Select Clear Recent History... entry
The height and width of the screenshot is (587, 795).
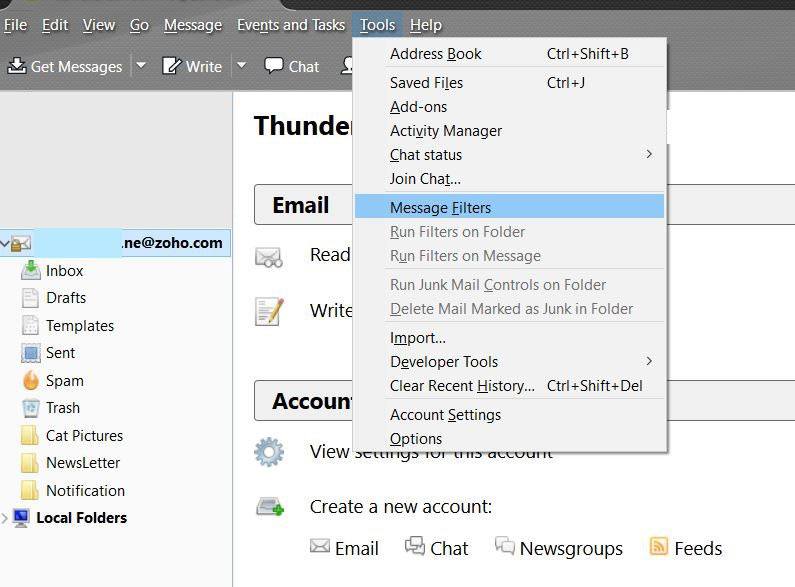click(510, 386)
